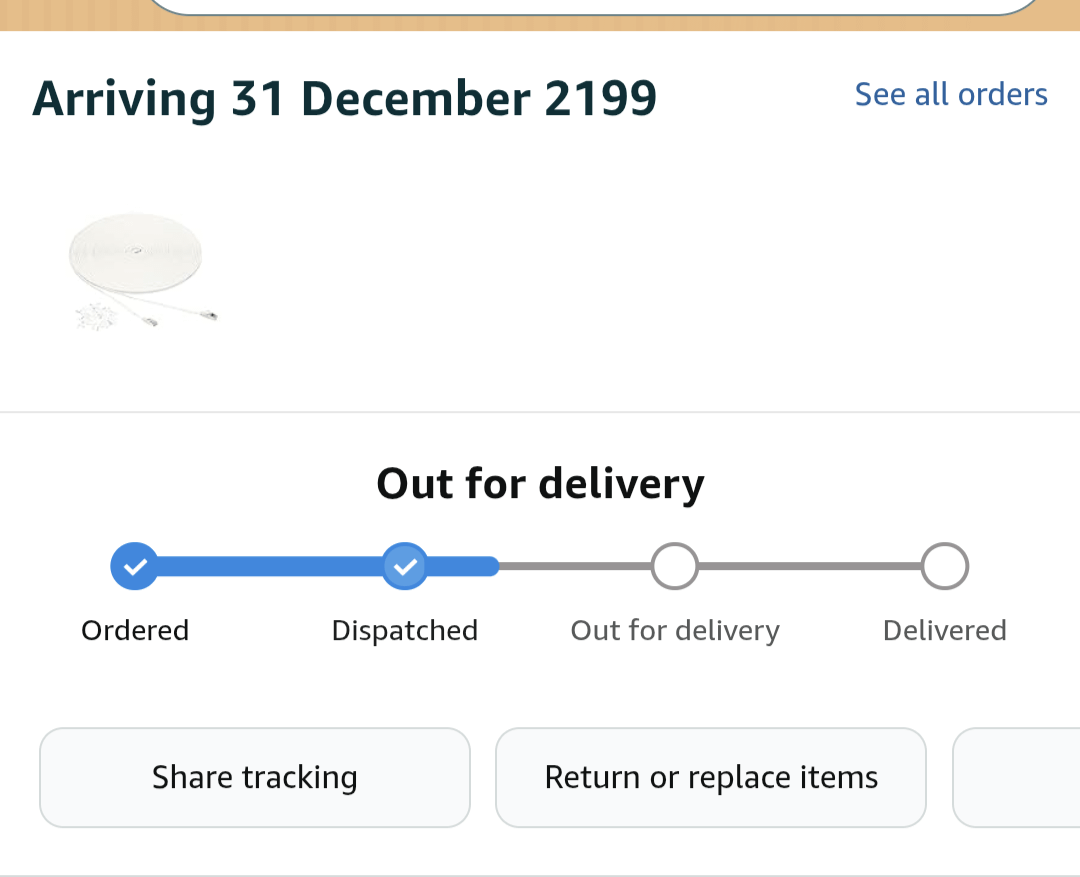The height and width of the screenshot is (877, 1080).
Task: Click the Arriving 31 December 2199 heading
Action: click(x=344, y=99)
